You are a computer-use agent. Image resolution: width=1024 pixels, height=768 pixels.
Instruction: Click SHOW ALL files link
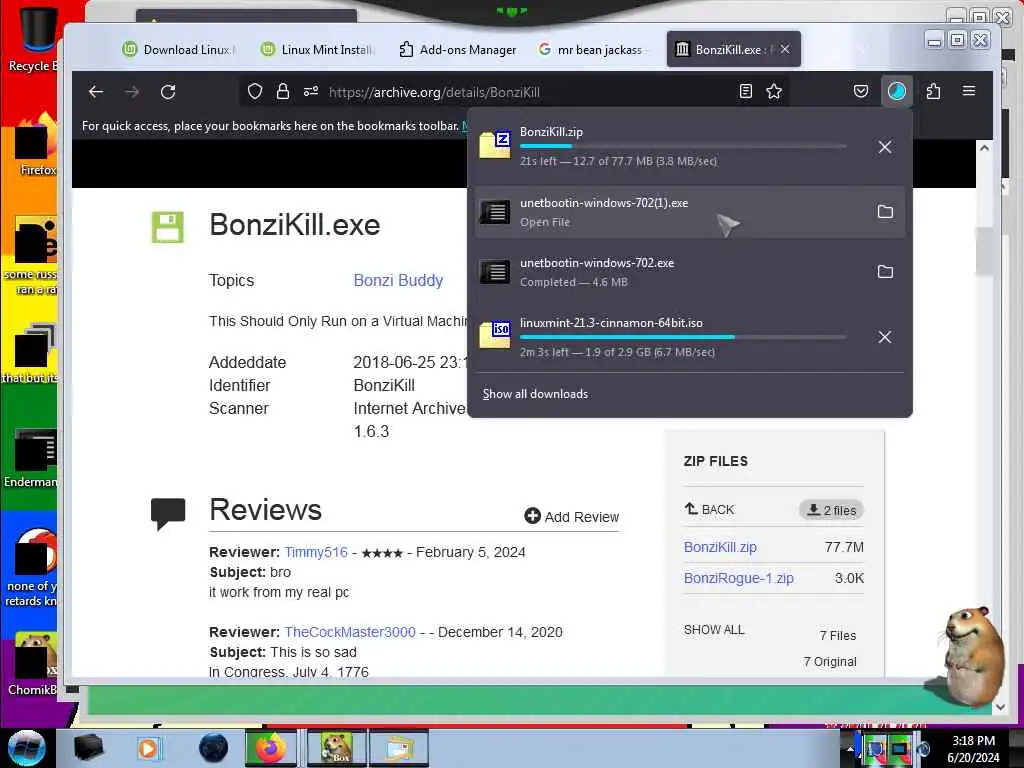coord(714,630)
